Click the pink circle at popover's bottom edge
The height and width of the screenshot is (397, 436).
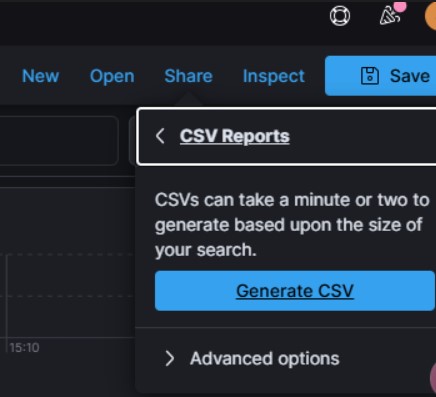point(433,377)
